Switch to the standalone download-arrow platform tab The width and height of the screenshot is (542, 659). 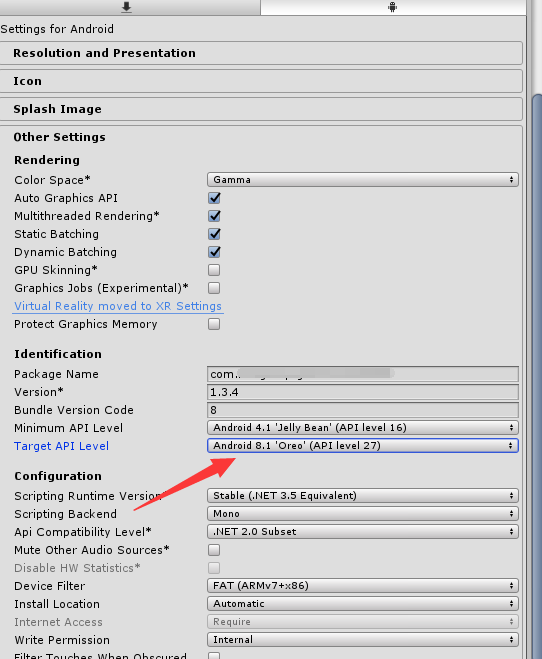tap(126, 7)
